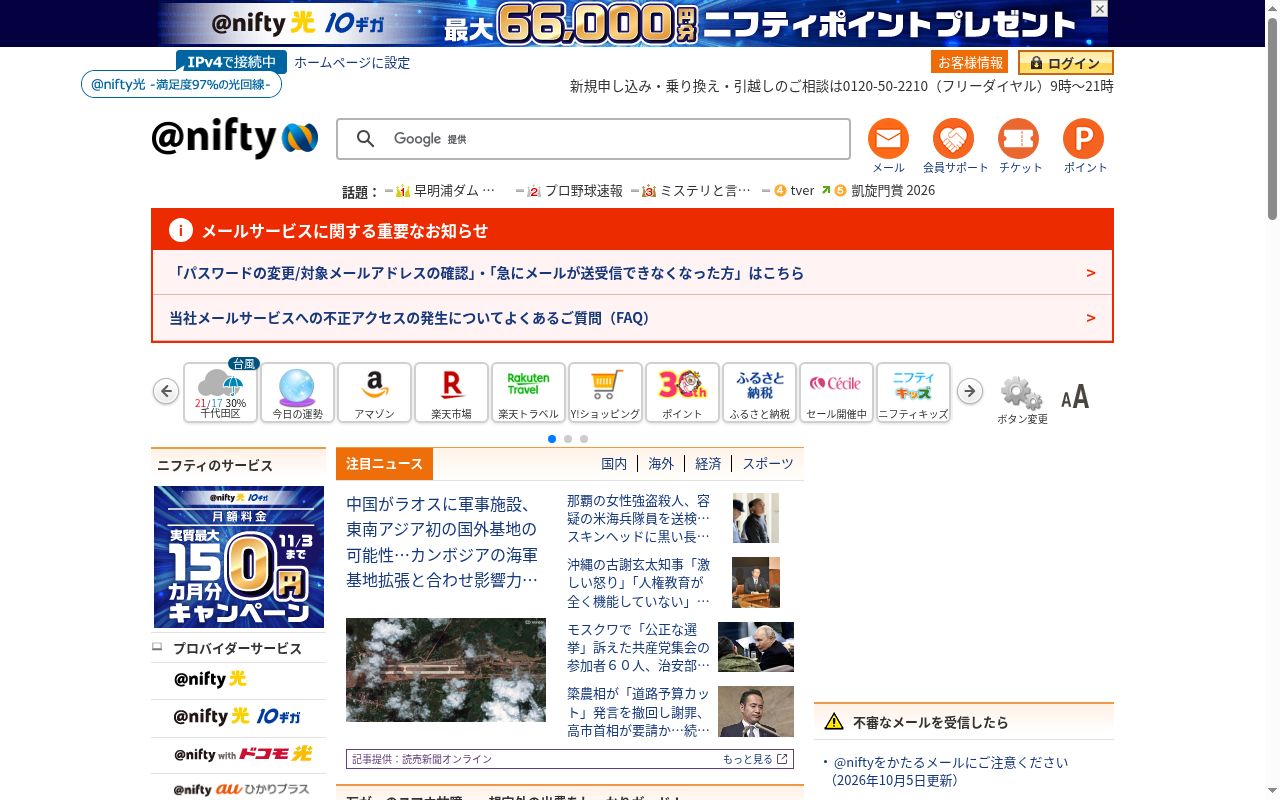
Task: Switch to the 国内 news tab
Action: click(x=614, y=464)
